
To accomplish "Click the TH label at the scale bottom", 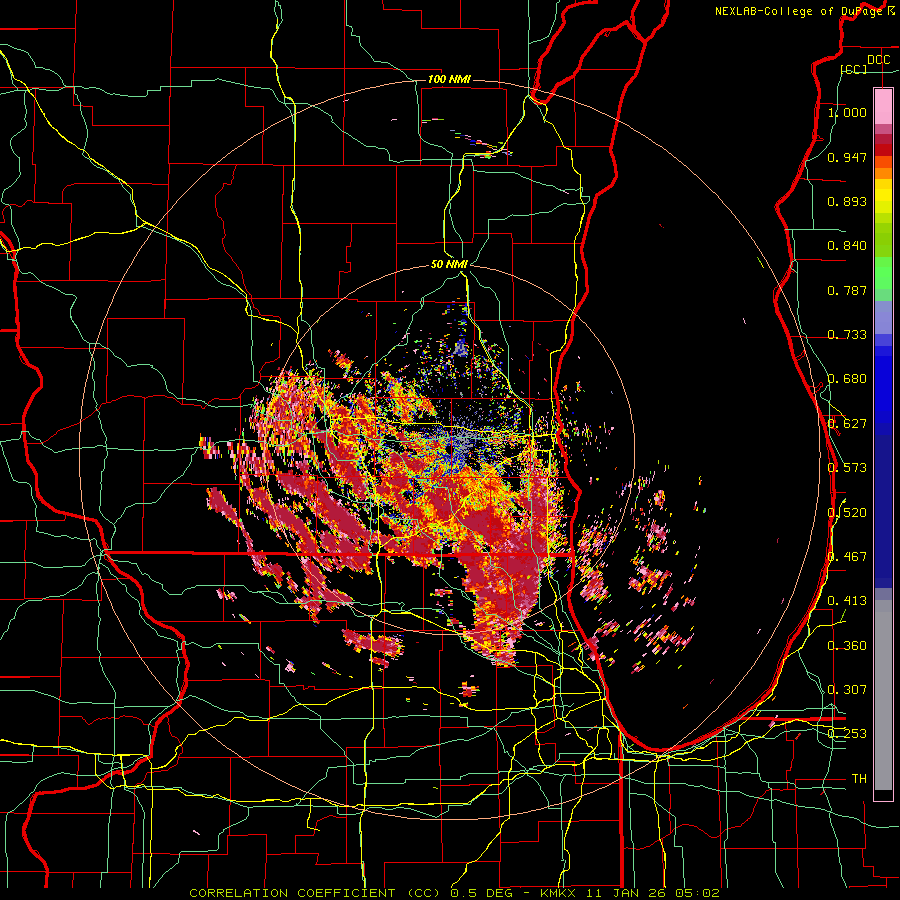I will pyautogui.click(x=859, y=779).
